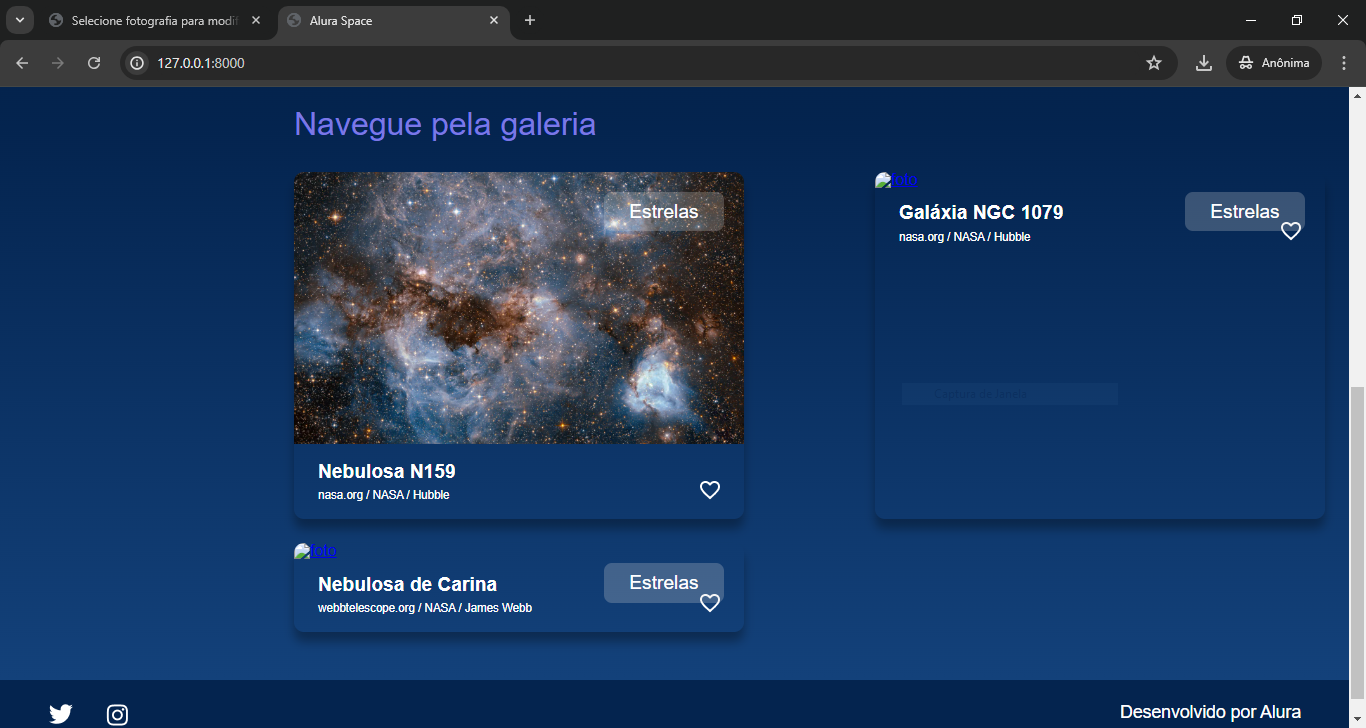Click the Estrelas tag on Galáxia NGC 1079

(1245, 211)
